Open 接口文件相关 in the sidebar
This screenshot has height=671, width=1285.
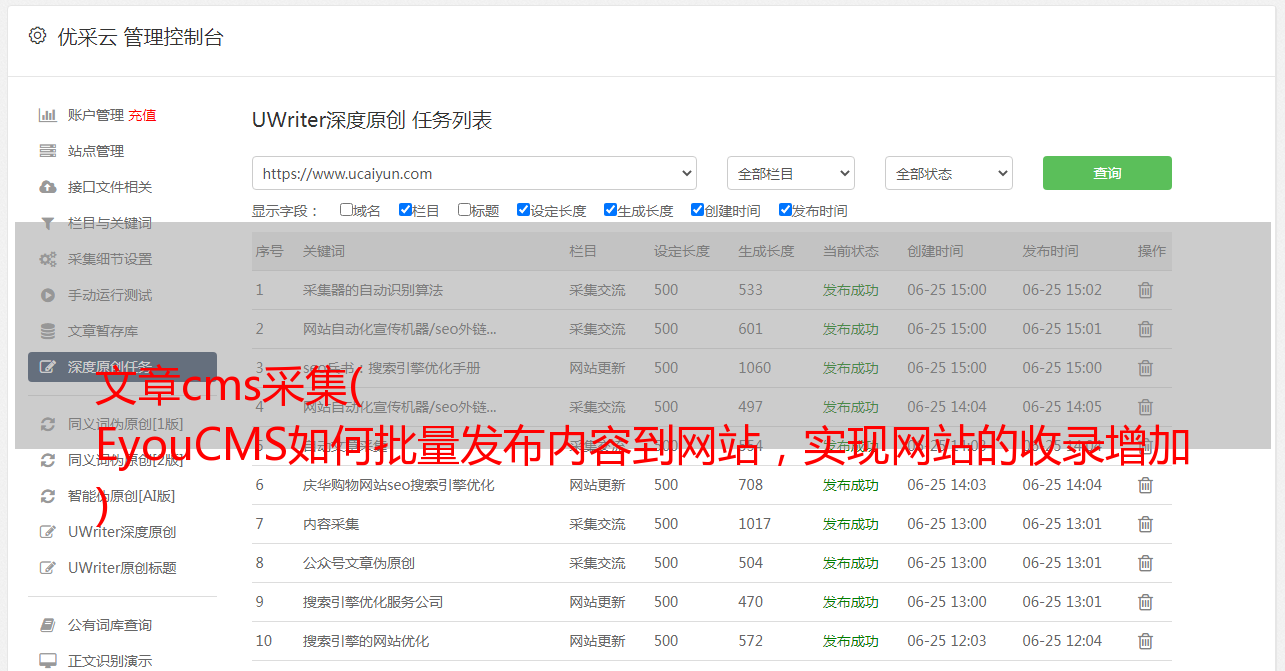click(110, 187)
